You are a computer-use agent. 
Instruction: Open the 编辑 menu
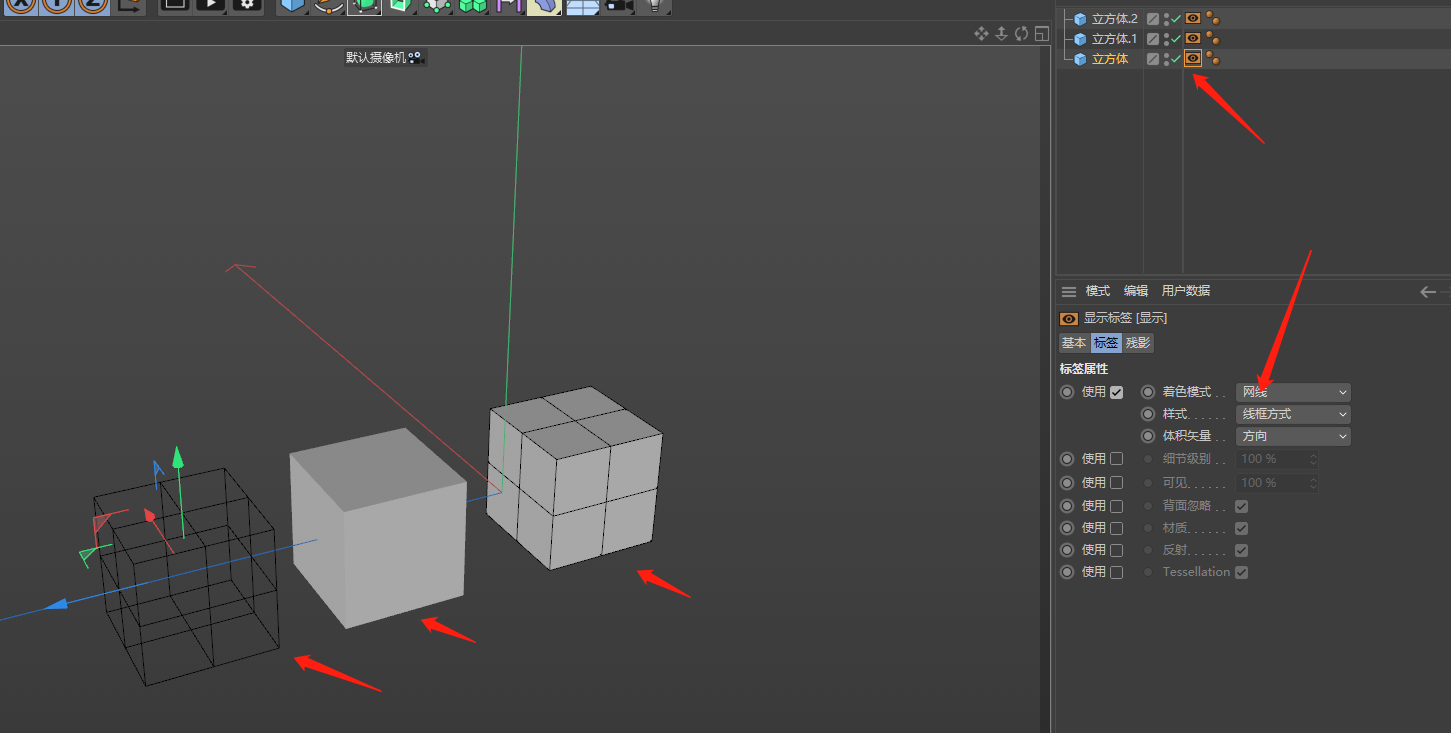[x=1136, y=291]
